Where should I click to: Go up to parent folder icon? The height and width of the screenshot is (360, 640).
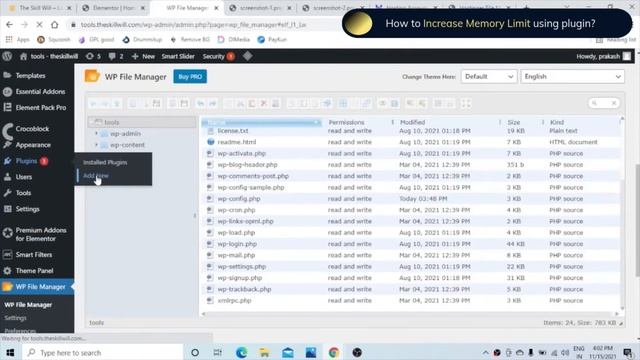tap(117, 104)
